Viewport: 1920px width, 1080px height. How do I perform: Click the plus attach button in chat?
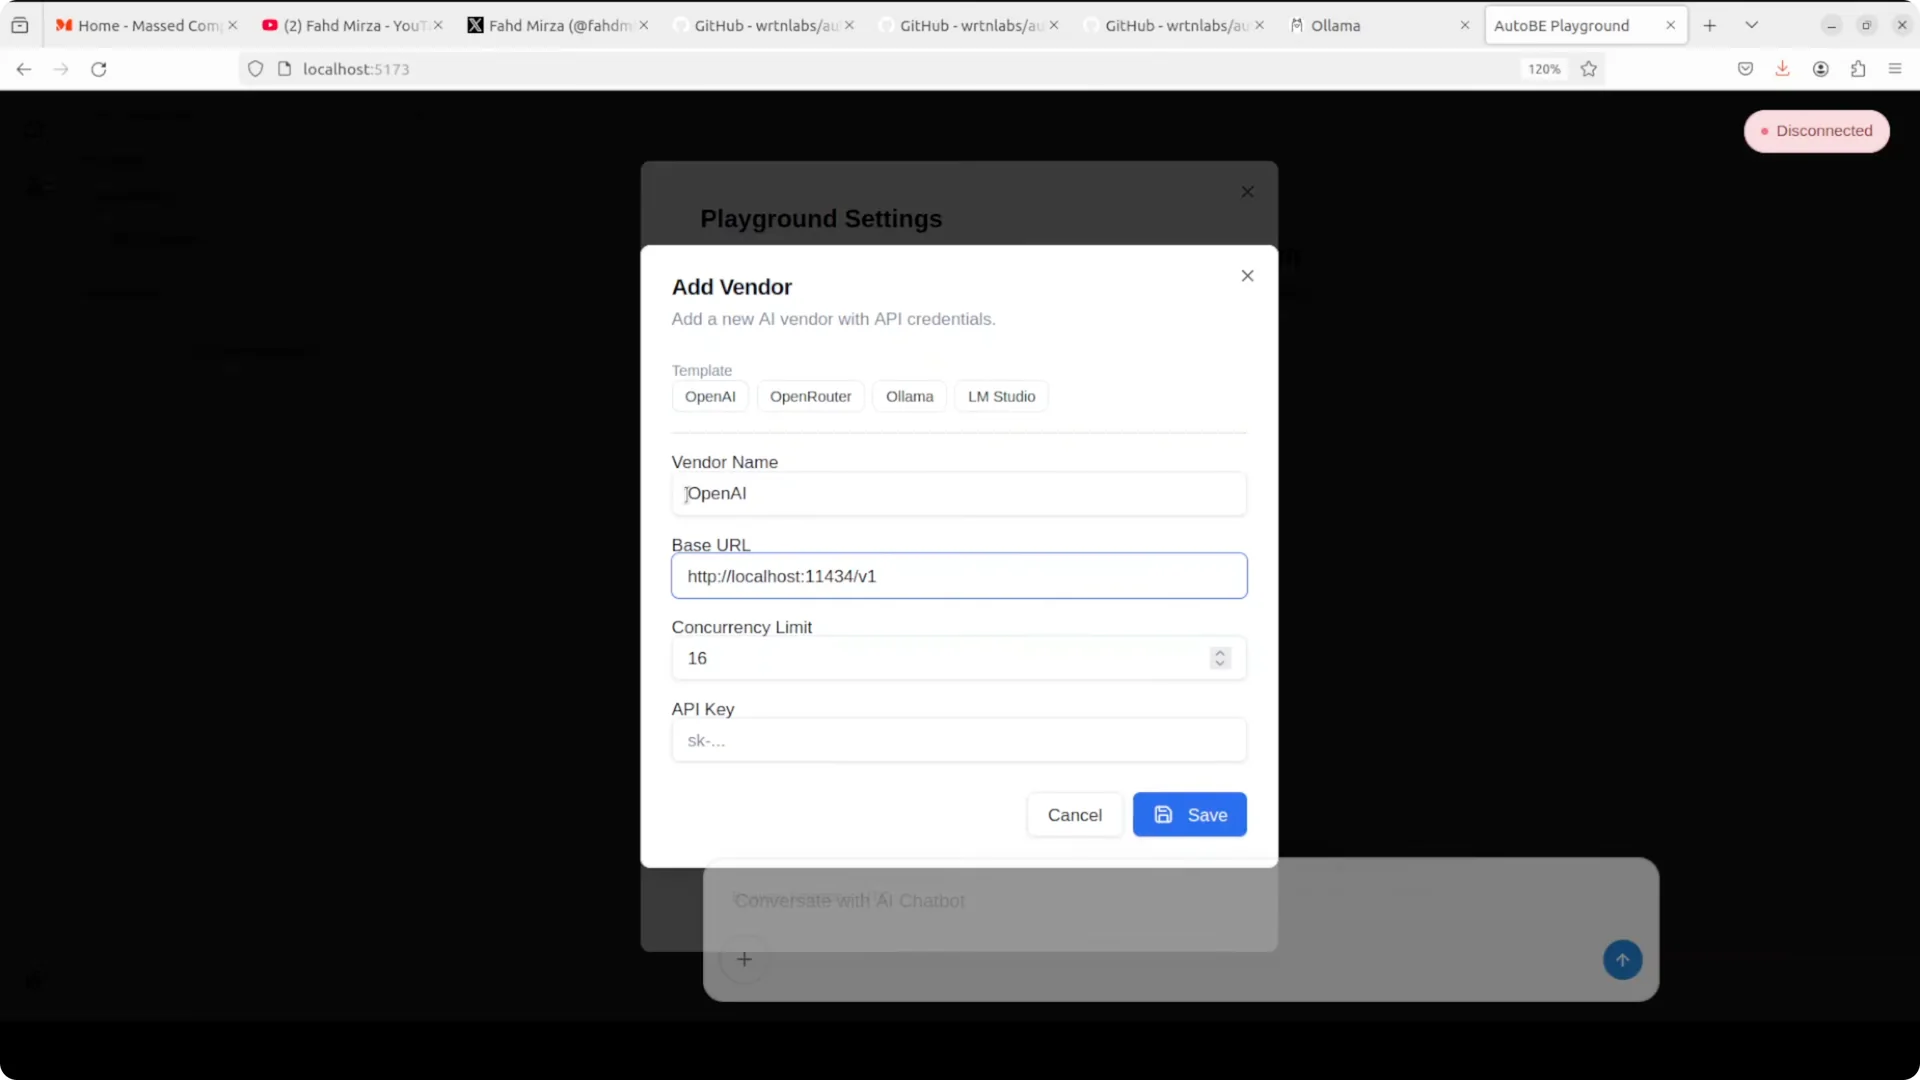pyautogui.click(x=744, y=960)
